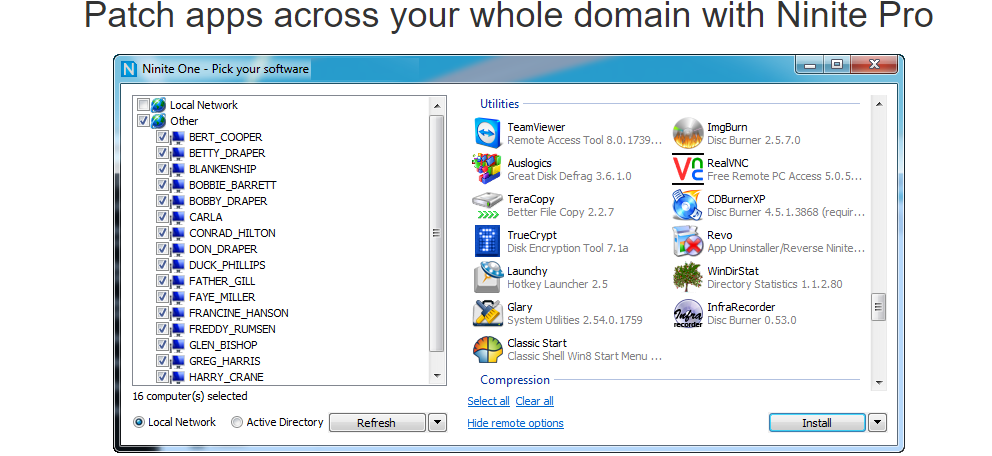Uncheck the Other group checkbox
The height and width of the screenshot is (456, 992).
pyautogui.click(x=144, y=121)
